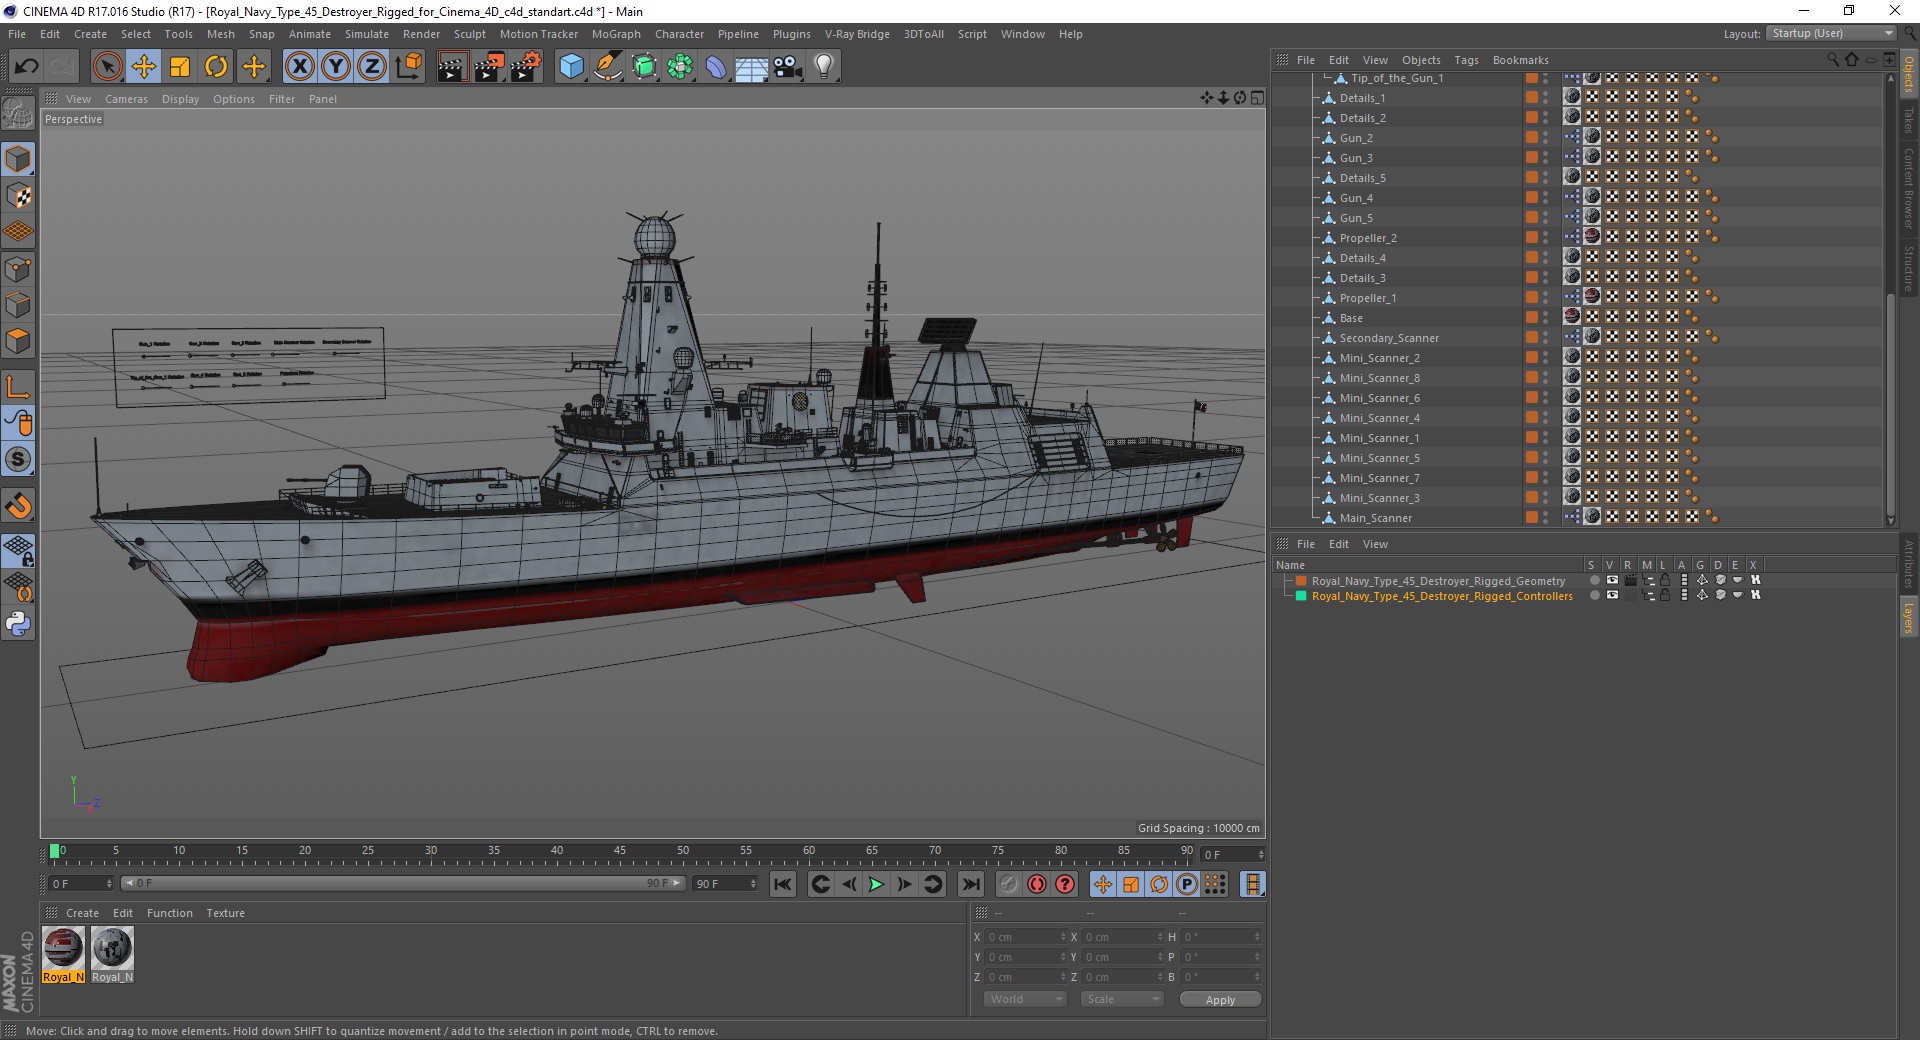
Task: Click the Undo arrow icon
Action: [x=27, y=67]
